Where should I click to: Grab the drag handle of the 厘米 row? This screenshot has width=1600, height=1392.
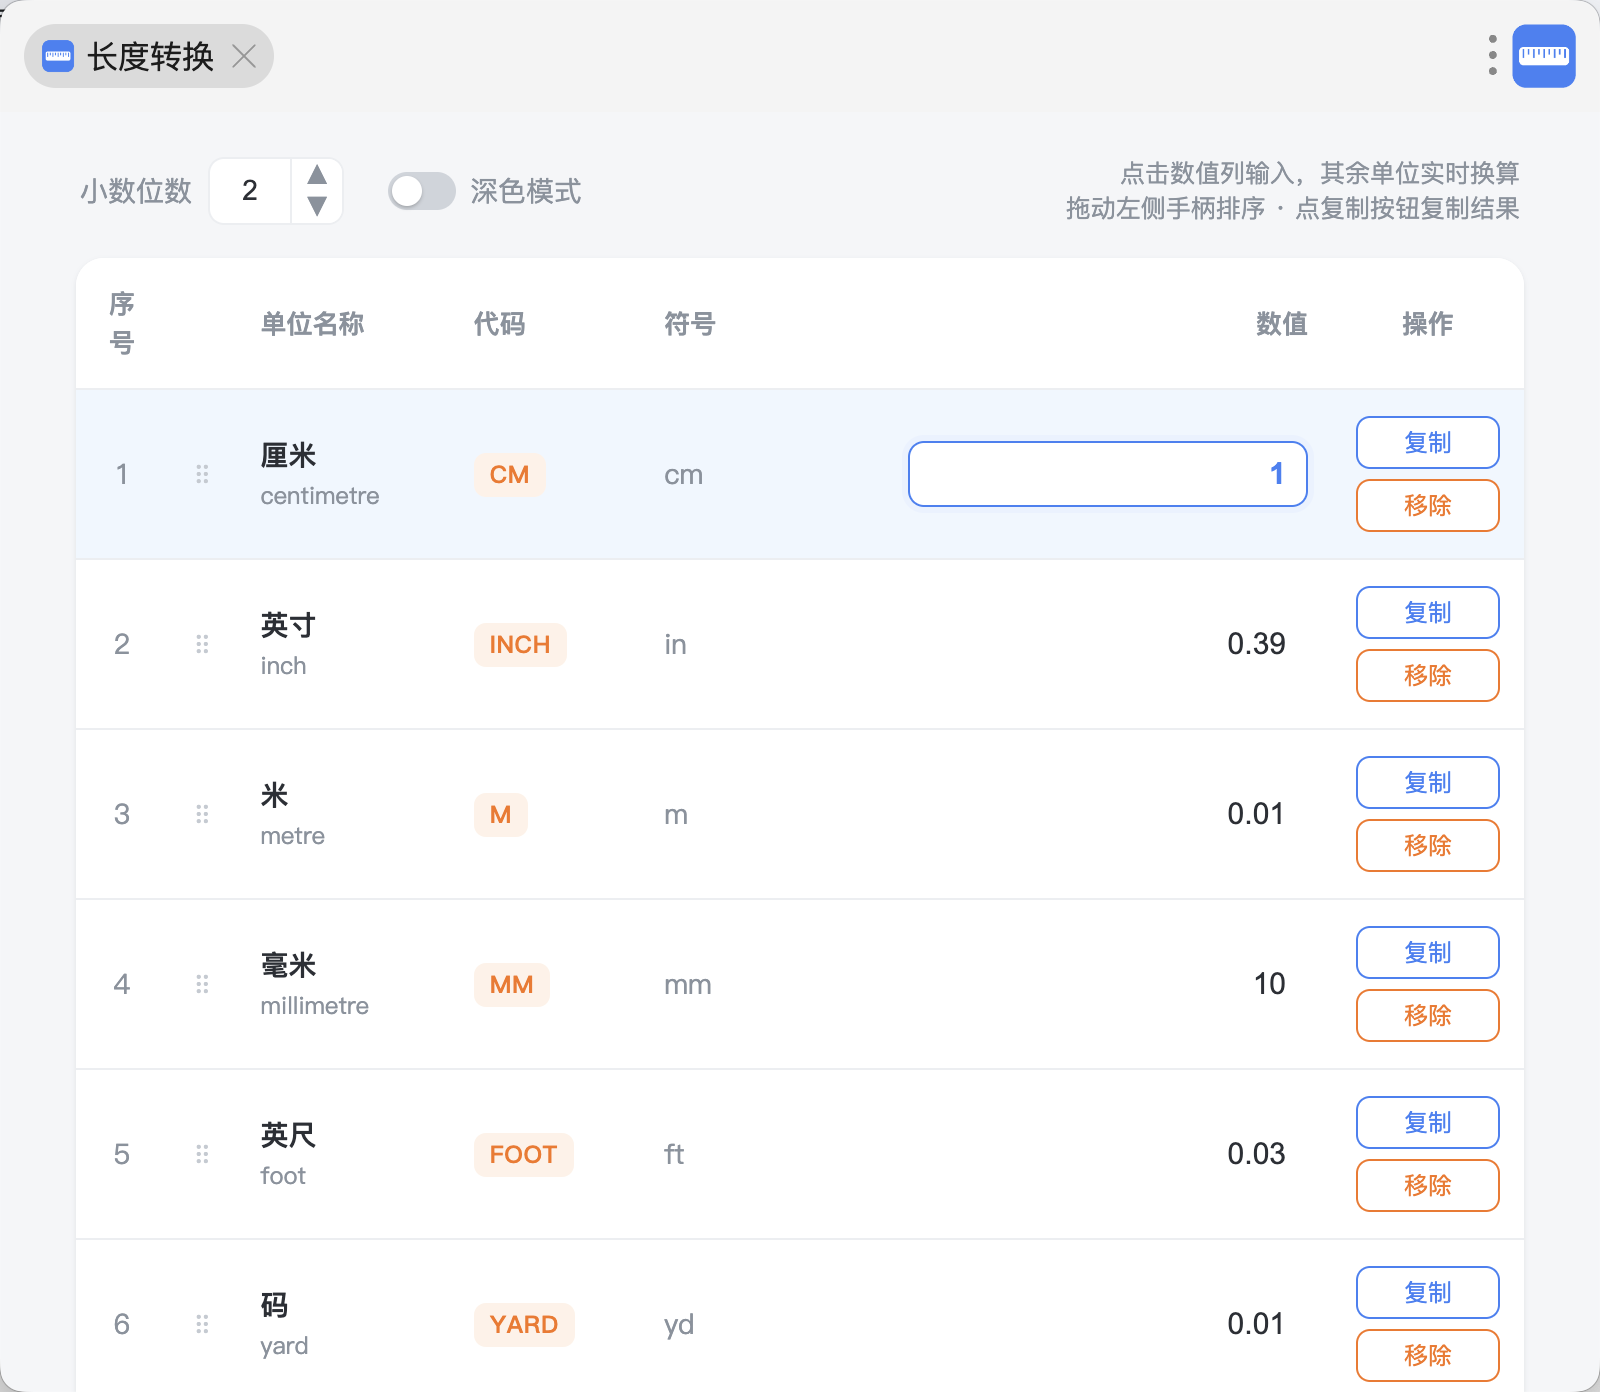[x=202, y=474]
